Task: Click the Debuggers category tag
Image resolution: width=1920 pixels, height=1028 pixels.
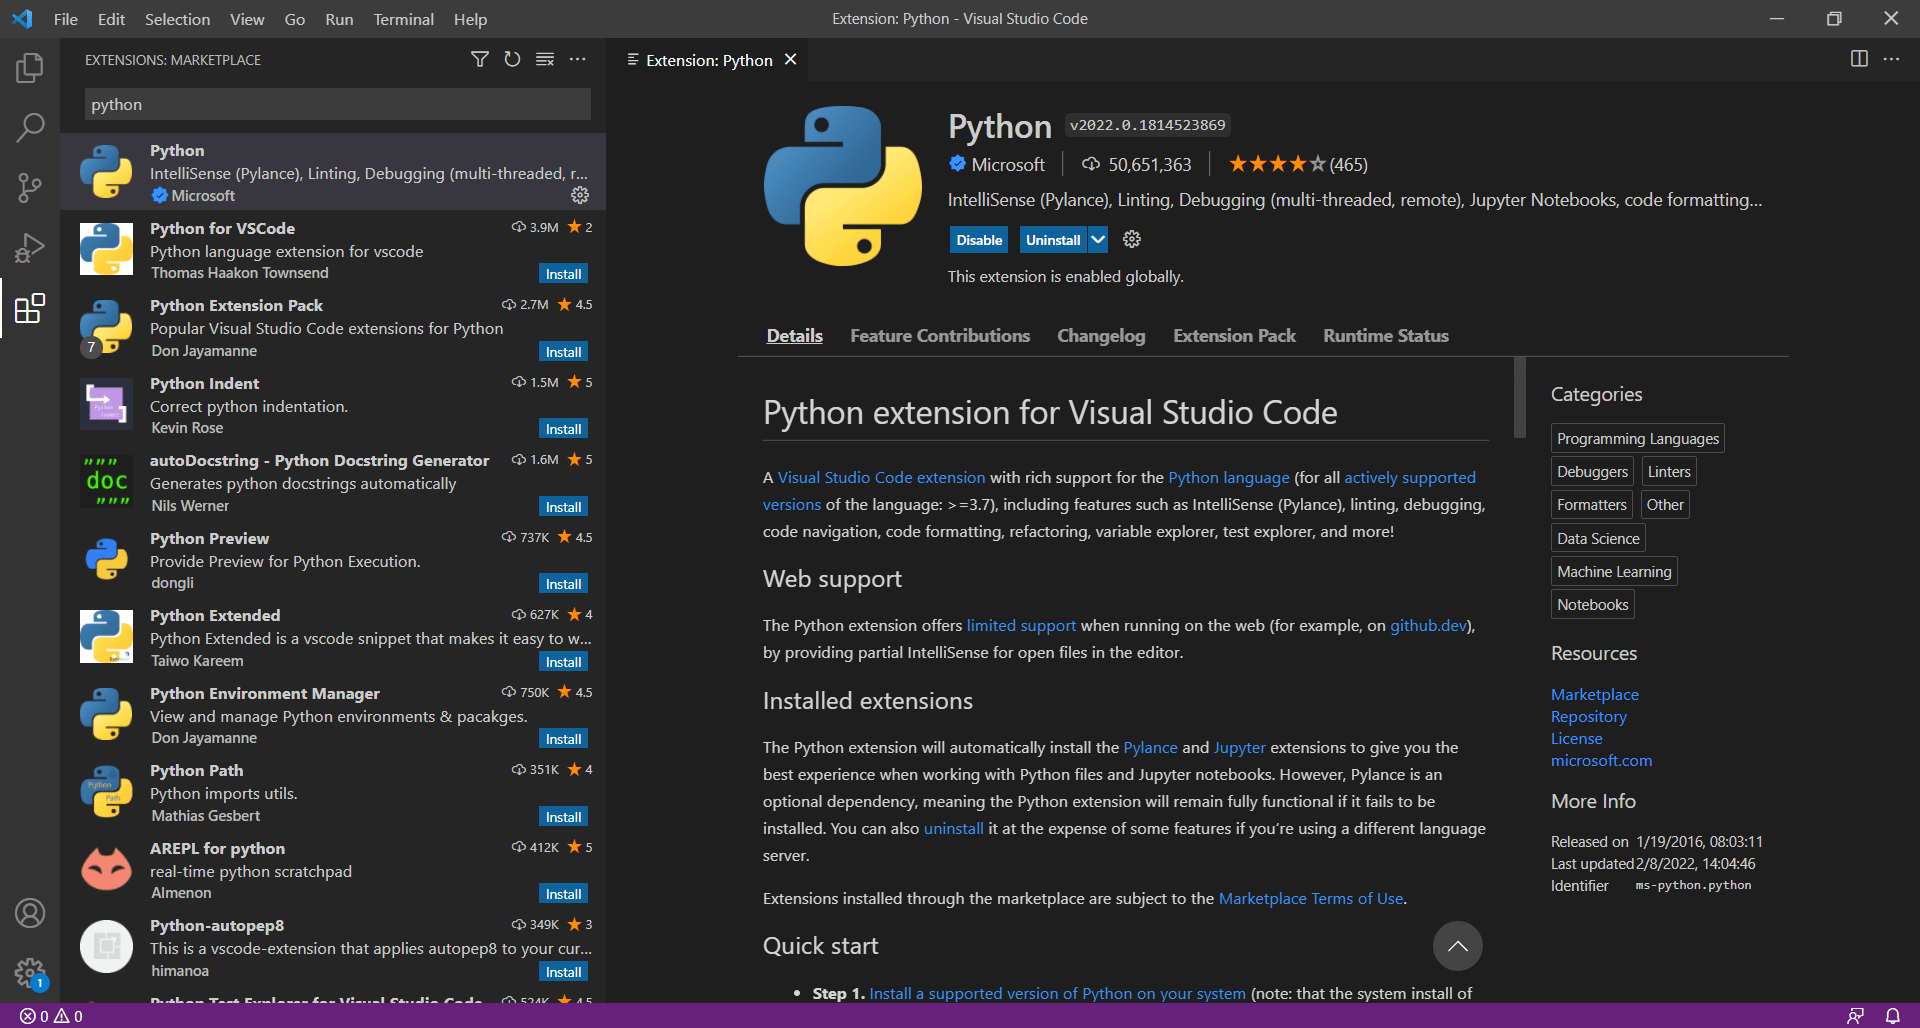Action: click(x=1592, y=472)
